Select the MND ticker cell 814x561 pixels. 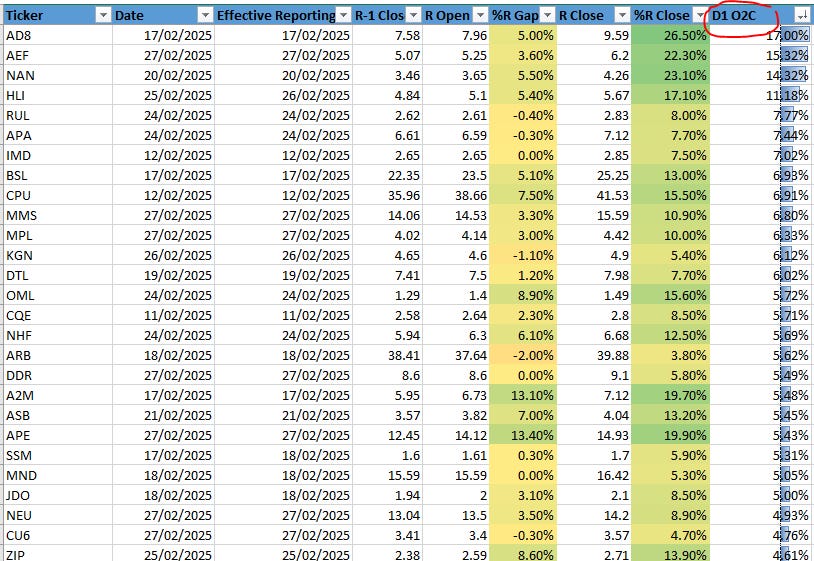[x=57, y=475]
